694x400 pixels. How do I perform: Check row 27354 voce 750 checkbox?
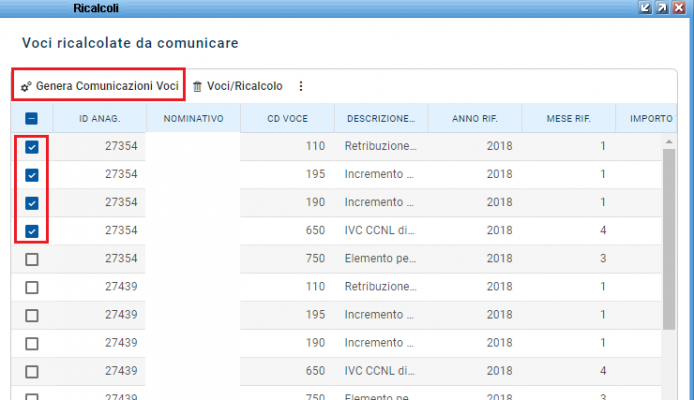[x=31, y=259]
